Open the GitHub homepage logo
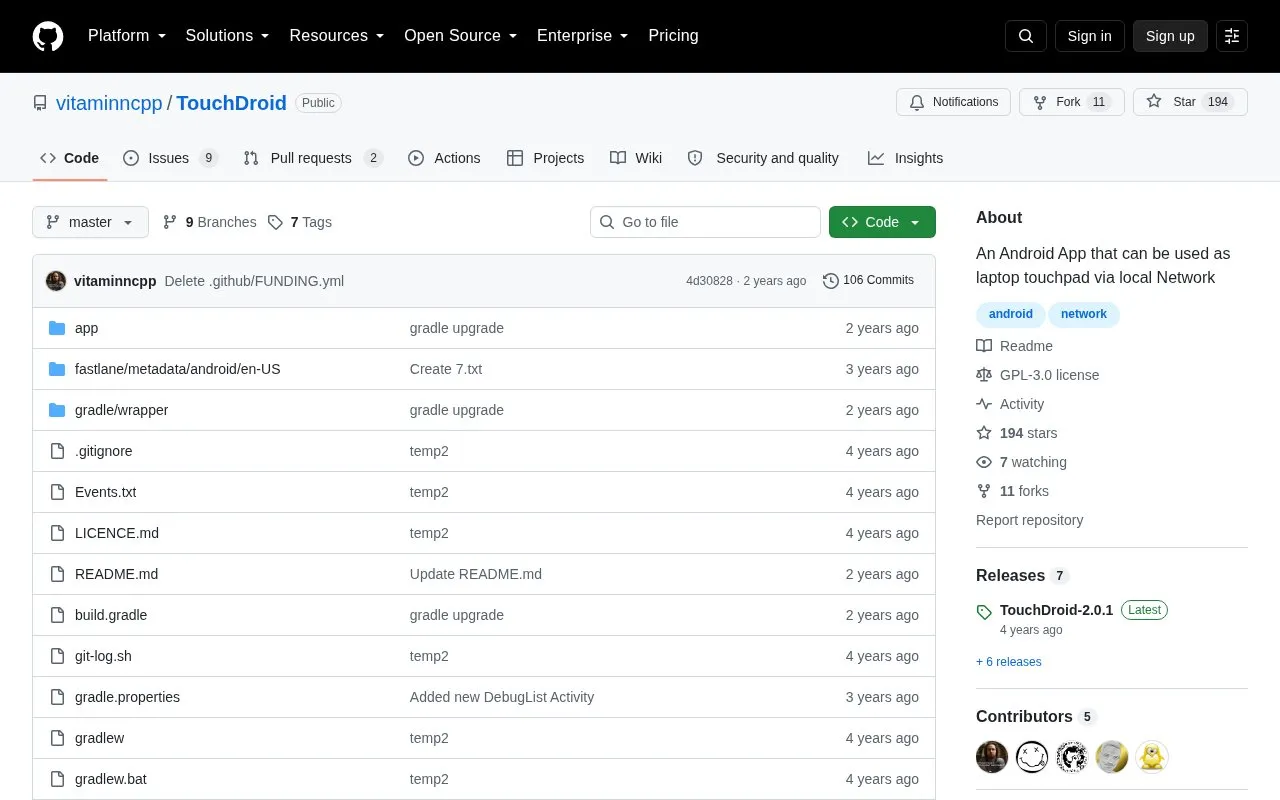This screenshot has width=1280, height=800. click(x=48, y=36)
